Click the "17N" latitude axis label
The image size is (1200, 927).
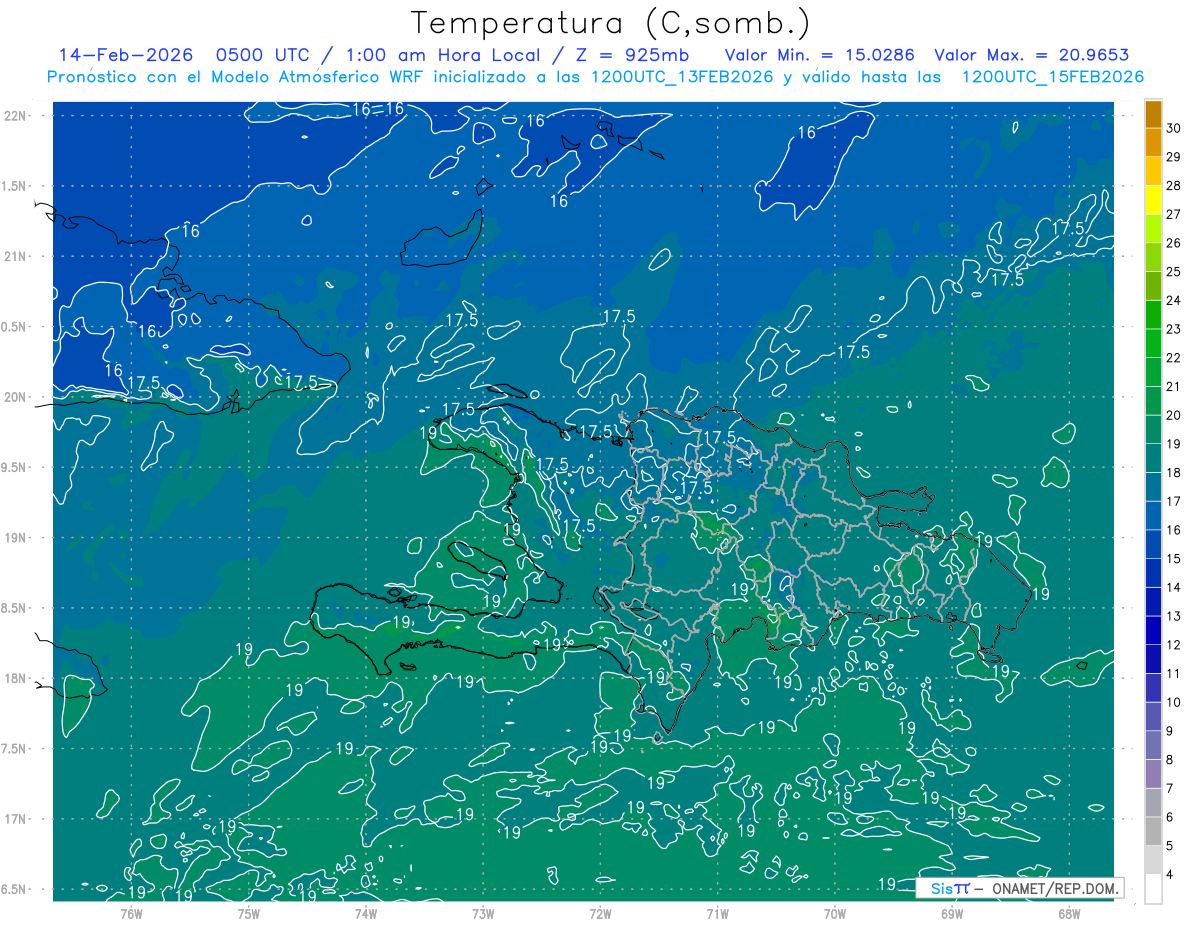(16, 819)
